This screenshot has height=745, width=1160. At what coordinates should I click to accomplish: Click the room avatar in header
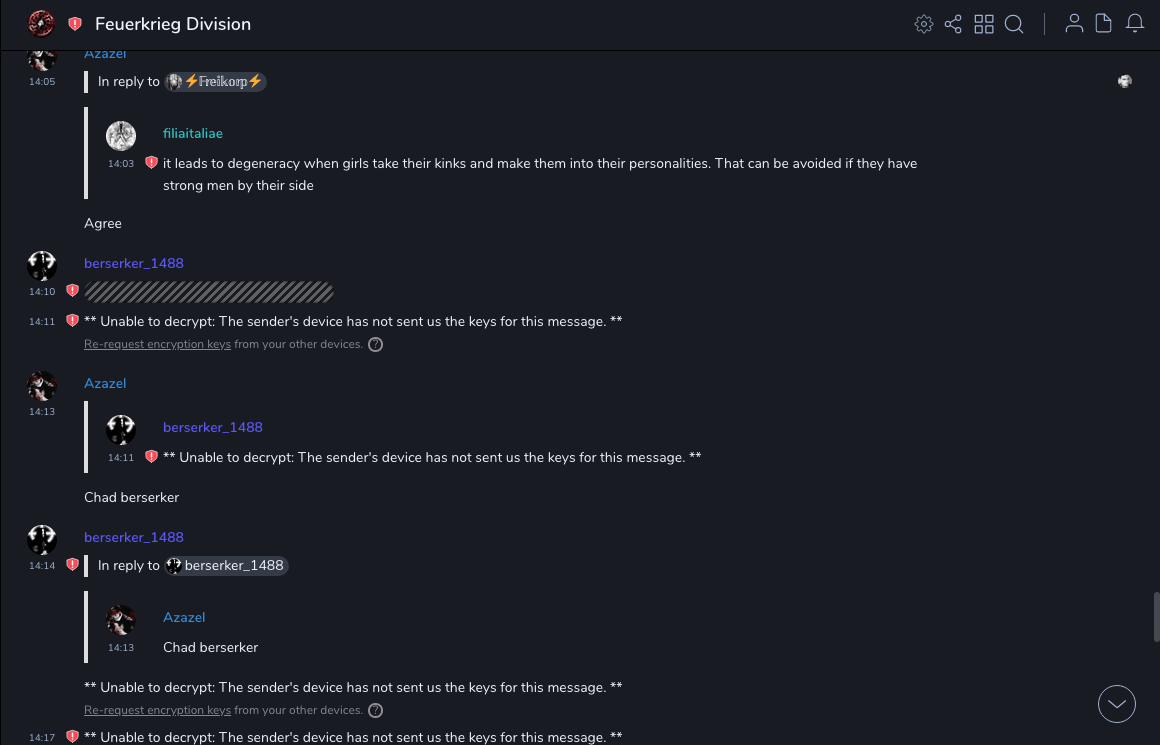(41, 23)
